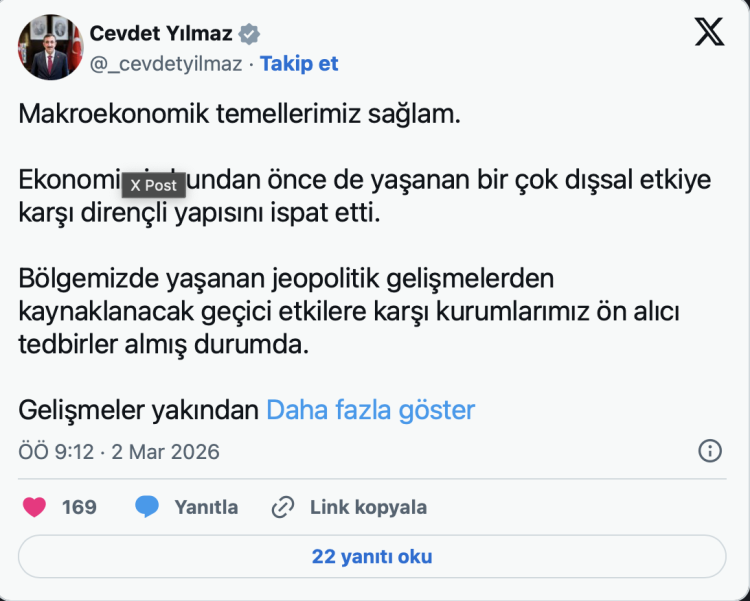Open the @_cevdetyilmaz handle link
This screenshot has height=601, width=750.
coord(166,64)
